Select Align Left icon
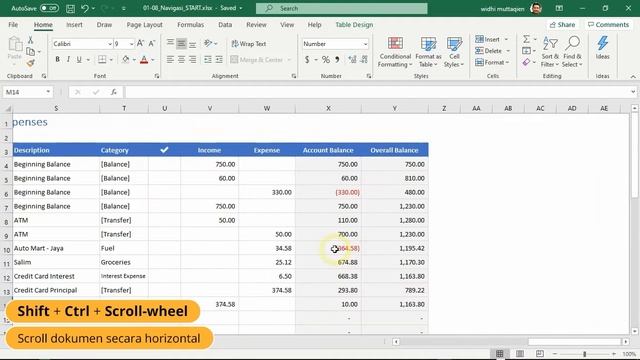The height and width of the screenshot is (360, 640). (x=170, y=60)
